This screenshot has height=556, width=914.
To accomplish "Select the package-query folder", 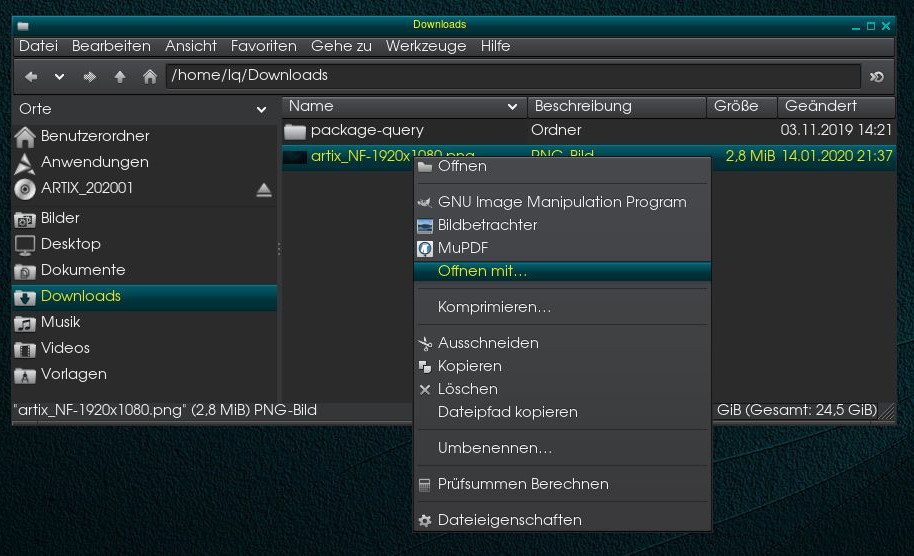I will tap(367, 130).
